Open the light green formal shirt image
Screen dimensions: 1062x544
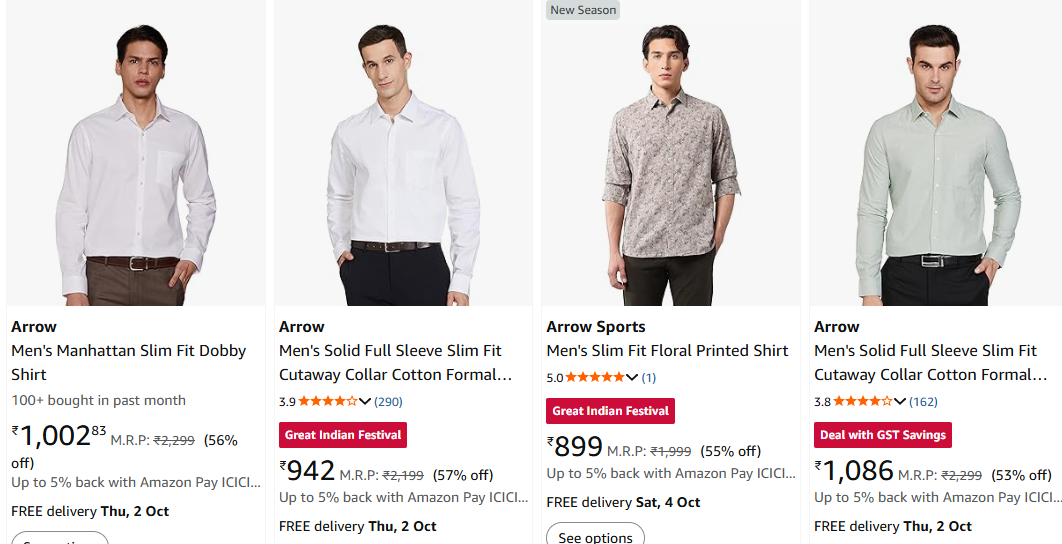938,165
